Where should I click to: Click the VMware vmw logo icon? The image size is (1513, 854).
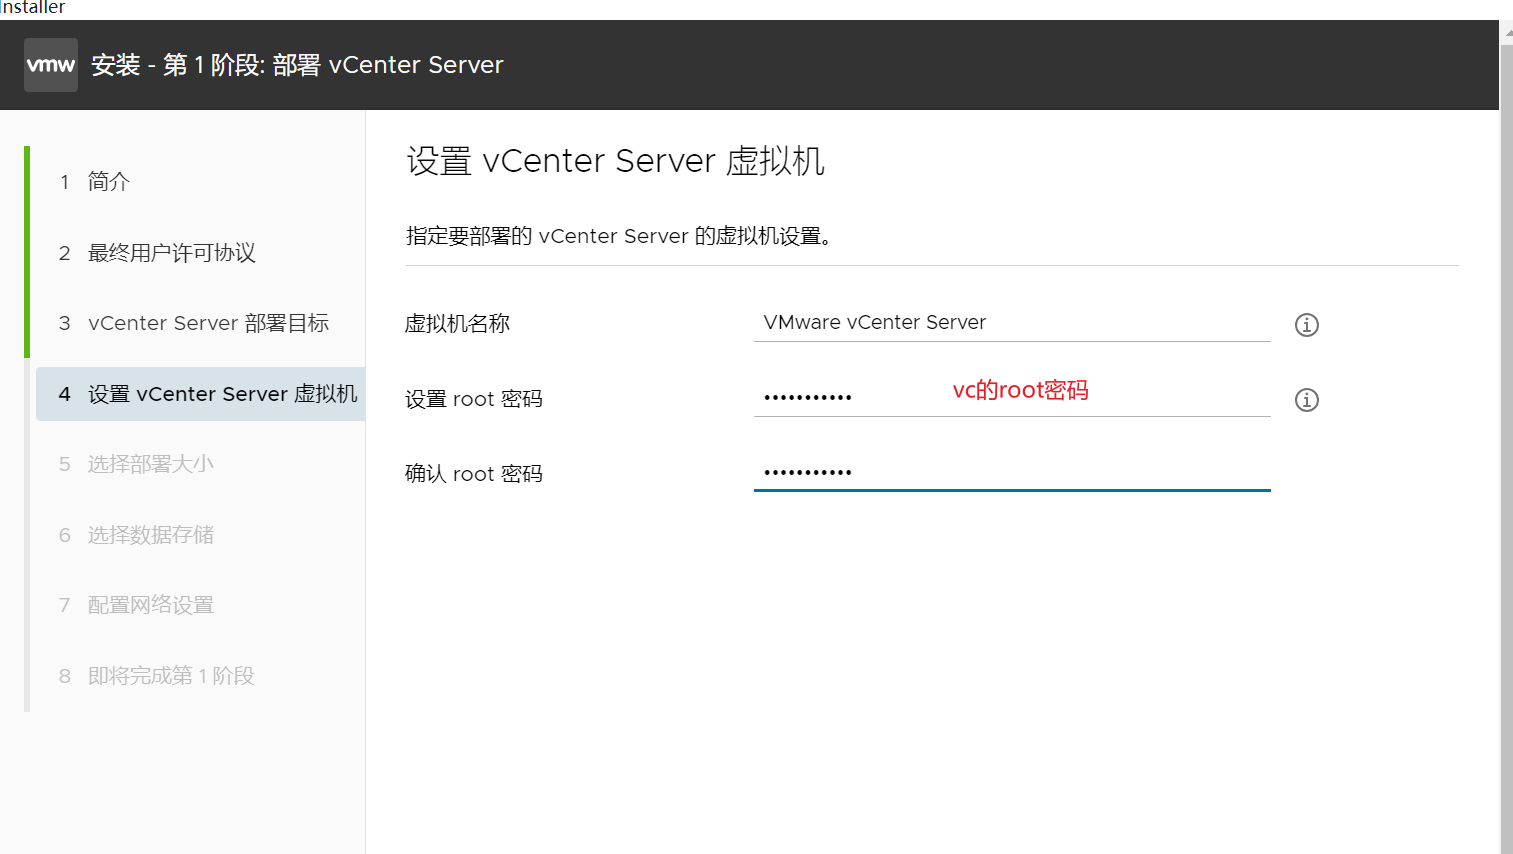click(51, 65)
